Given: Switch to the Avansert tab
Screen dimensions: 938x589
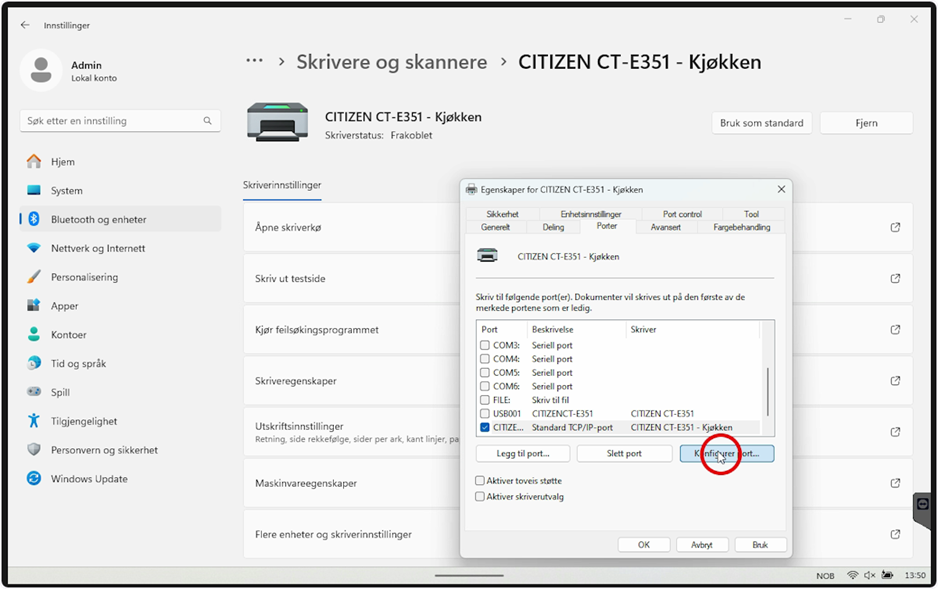Looking at the screenshot, I should (665, 227).
